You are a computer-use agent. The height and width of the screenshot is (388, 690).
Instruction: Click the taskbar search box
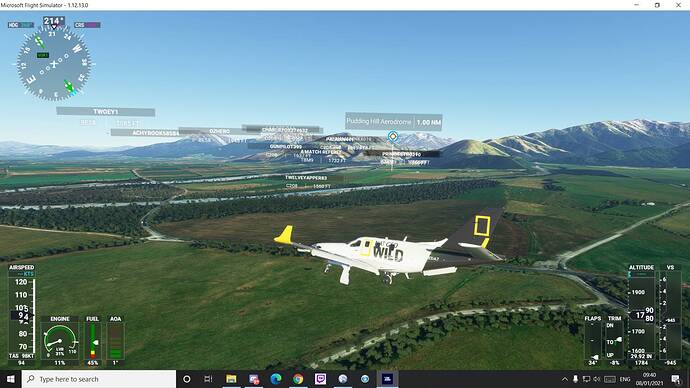point(99,379)
